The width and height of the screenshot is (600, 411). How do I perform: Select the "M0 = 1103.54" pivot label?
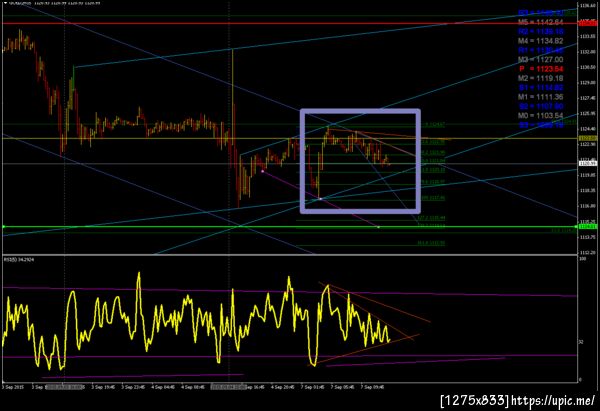541,115
